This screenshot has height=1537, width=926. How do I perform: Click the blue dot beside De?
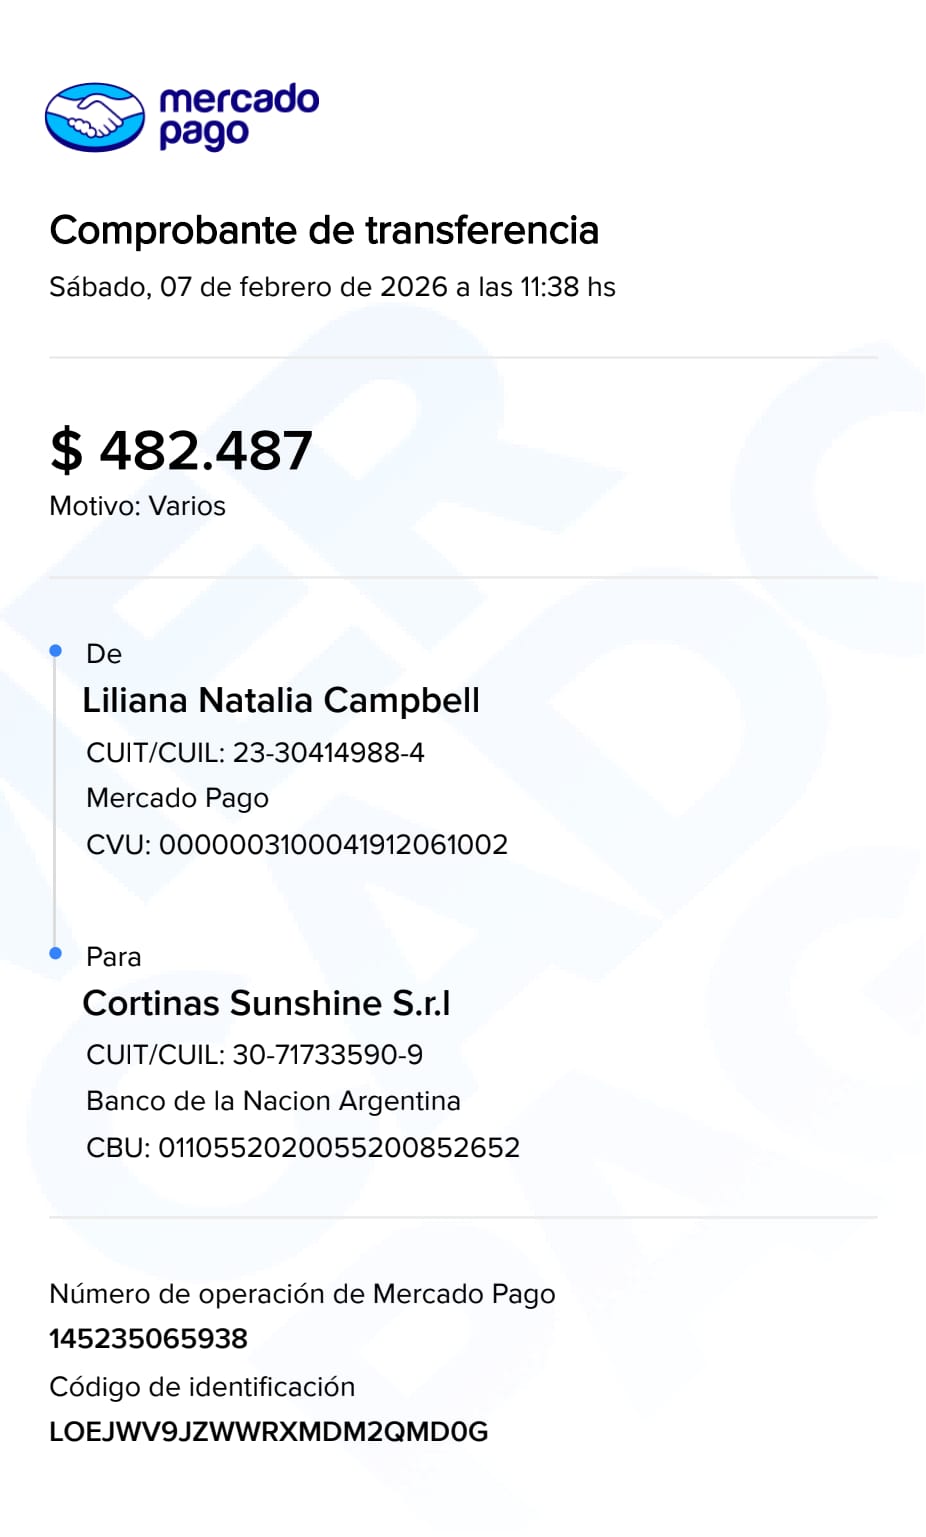56,651
